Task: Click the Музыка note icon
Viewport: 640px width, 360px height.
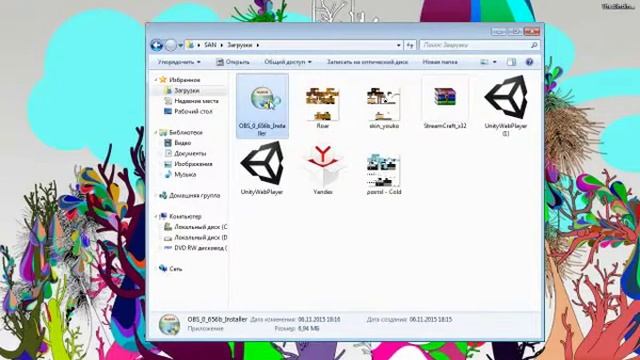Action: point(168,175)
